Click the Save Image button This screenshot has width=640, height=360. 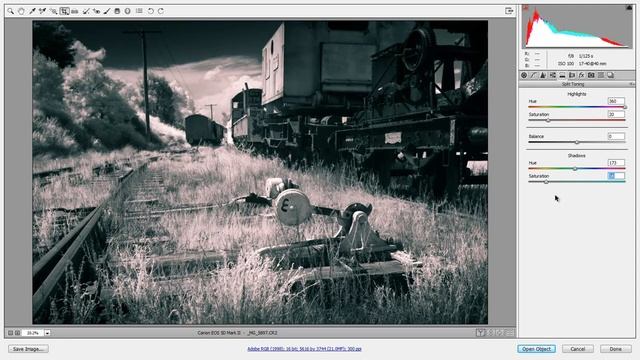[28, 349]
